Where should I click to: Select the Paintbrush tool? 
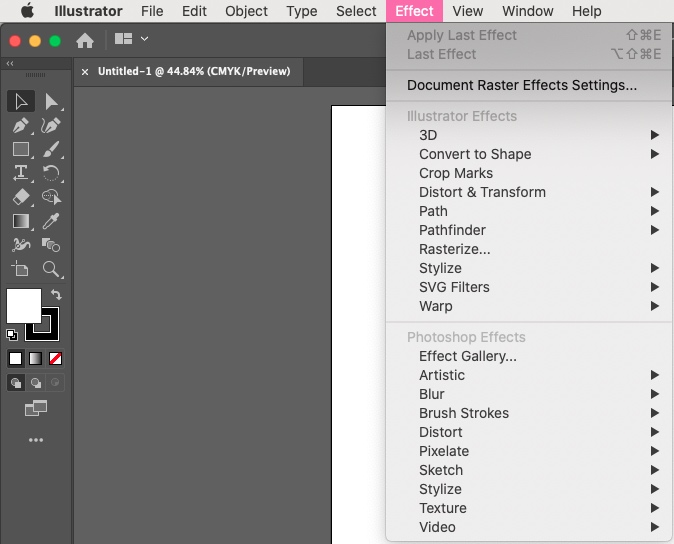(51, 149)
